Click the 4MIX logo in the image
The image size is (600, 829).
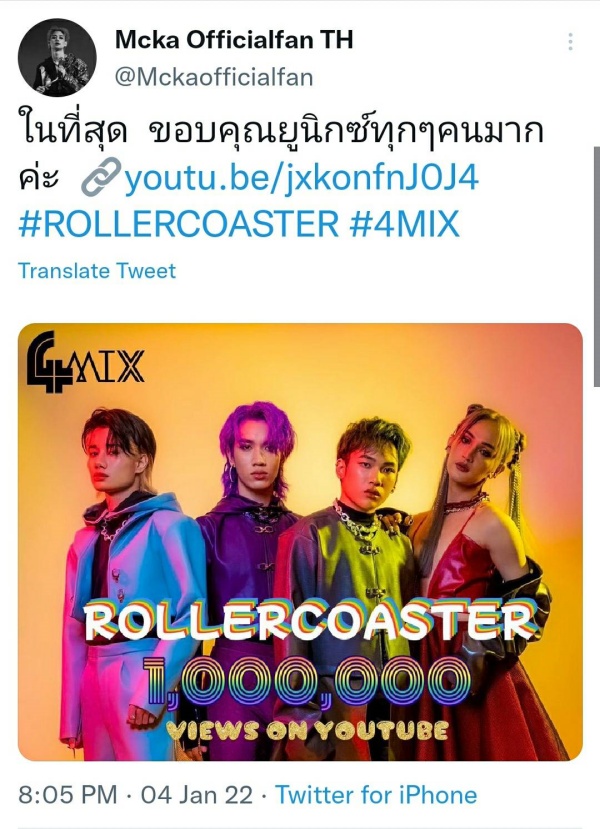(86, 362)
